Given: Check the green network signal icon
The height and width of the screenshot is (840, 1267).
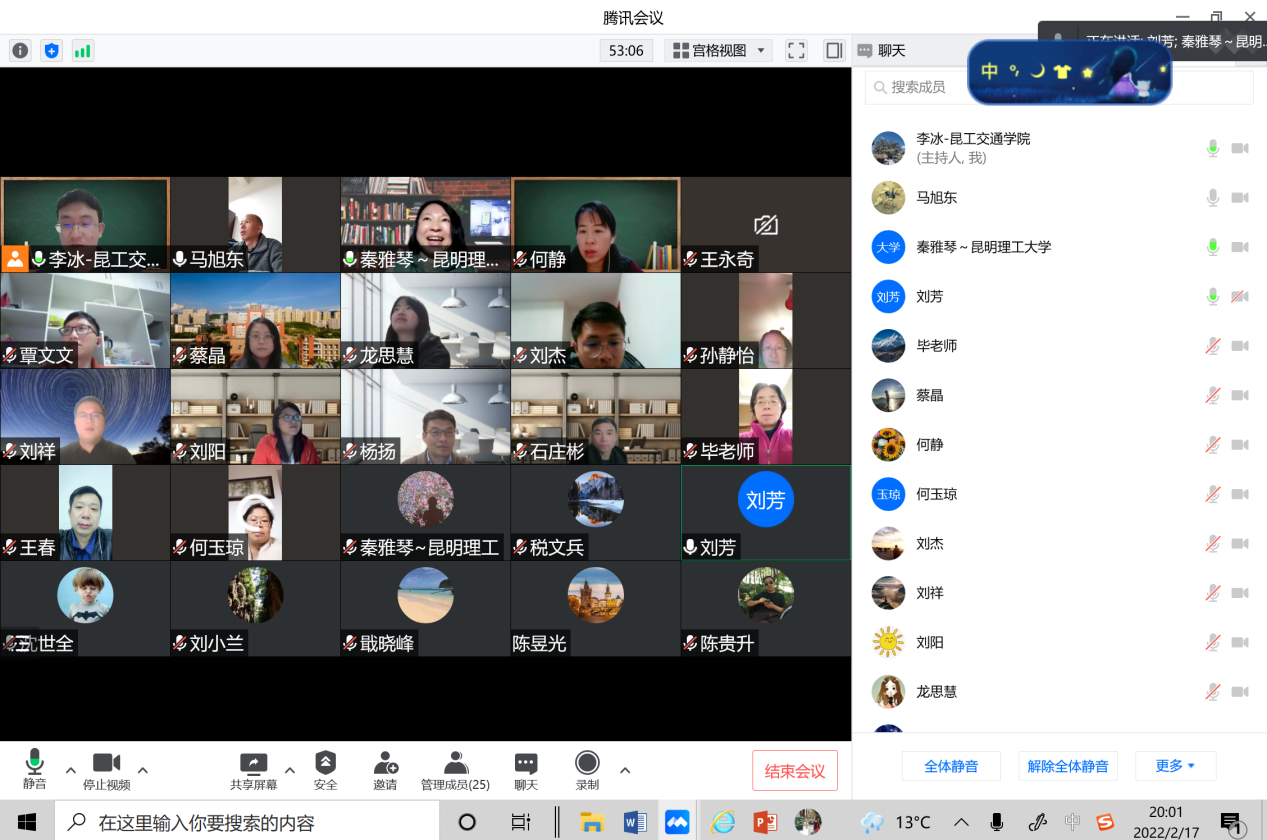Looking at the screenshot, I should point(82,50).
